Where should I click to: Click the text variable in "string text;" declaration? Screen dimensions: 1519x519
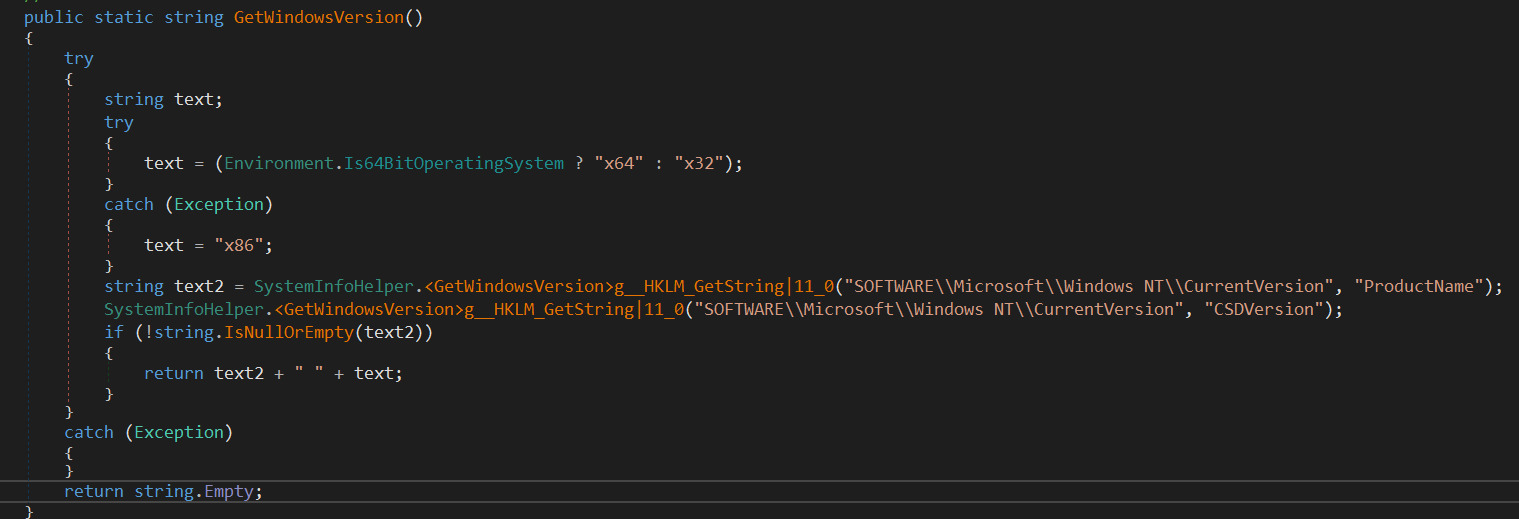pos(194,99)
